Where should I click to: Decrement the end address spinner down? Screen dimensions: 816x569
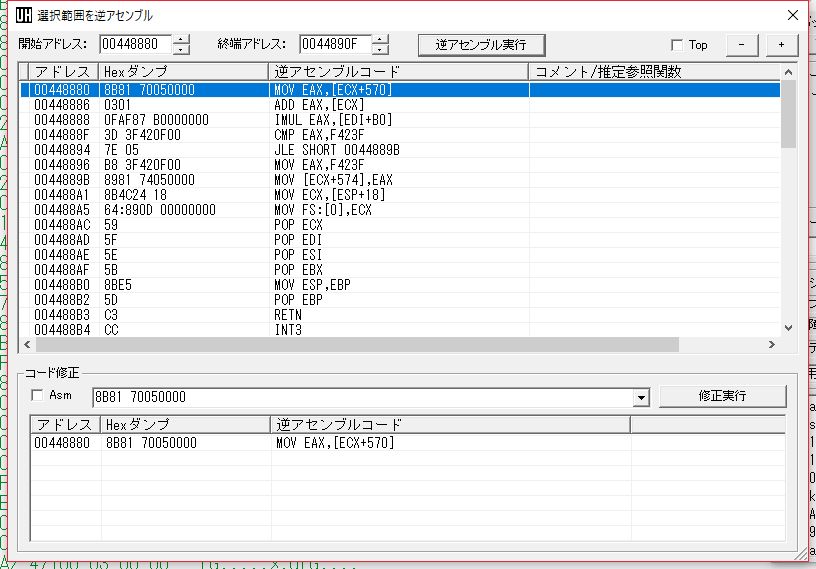(x=380, y=49)
